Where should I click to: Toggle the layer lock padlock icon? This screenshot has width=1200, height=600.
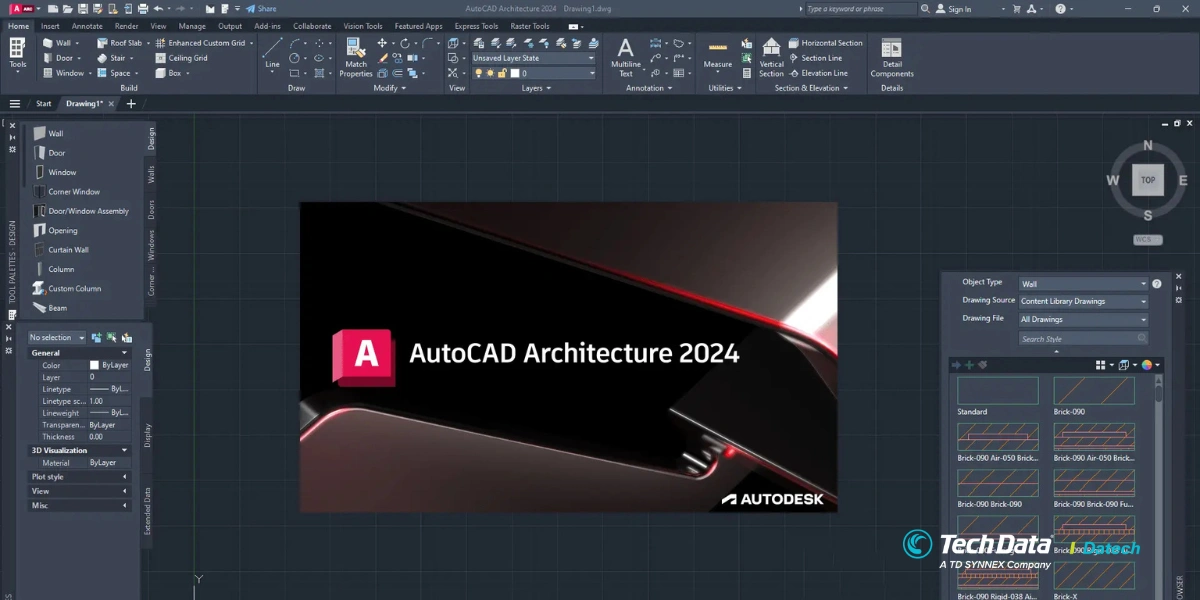501,73
